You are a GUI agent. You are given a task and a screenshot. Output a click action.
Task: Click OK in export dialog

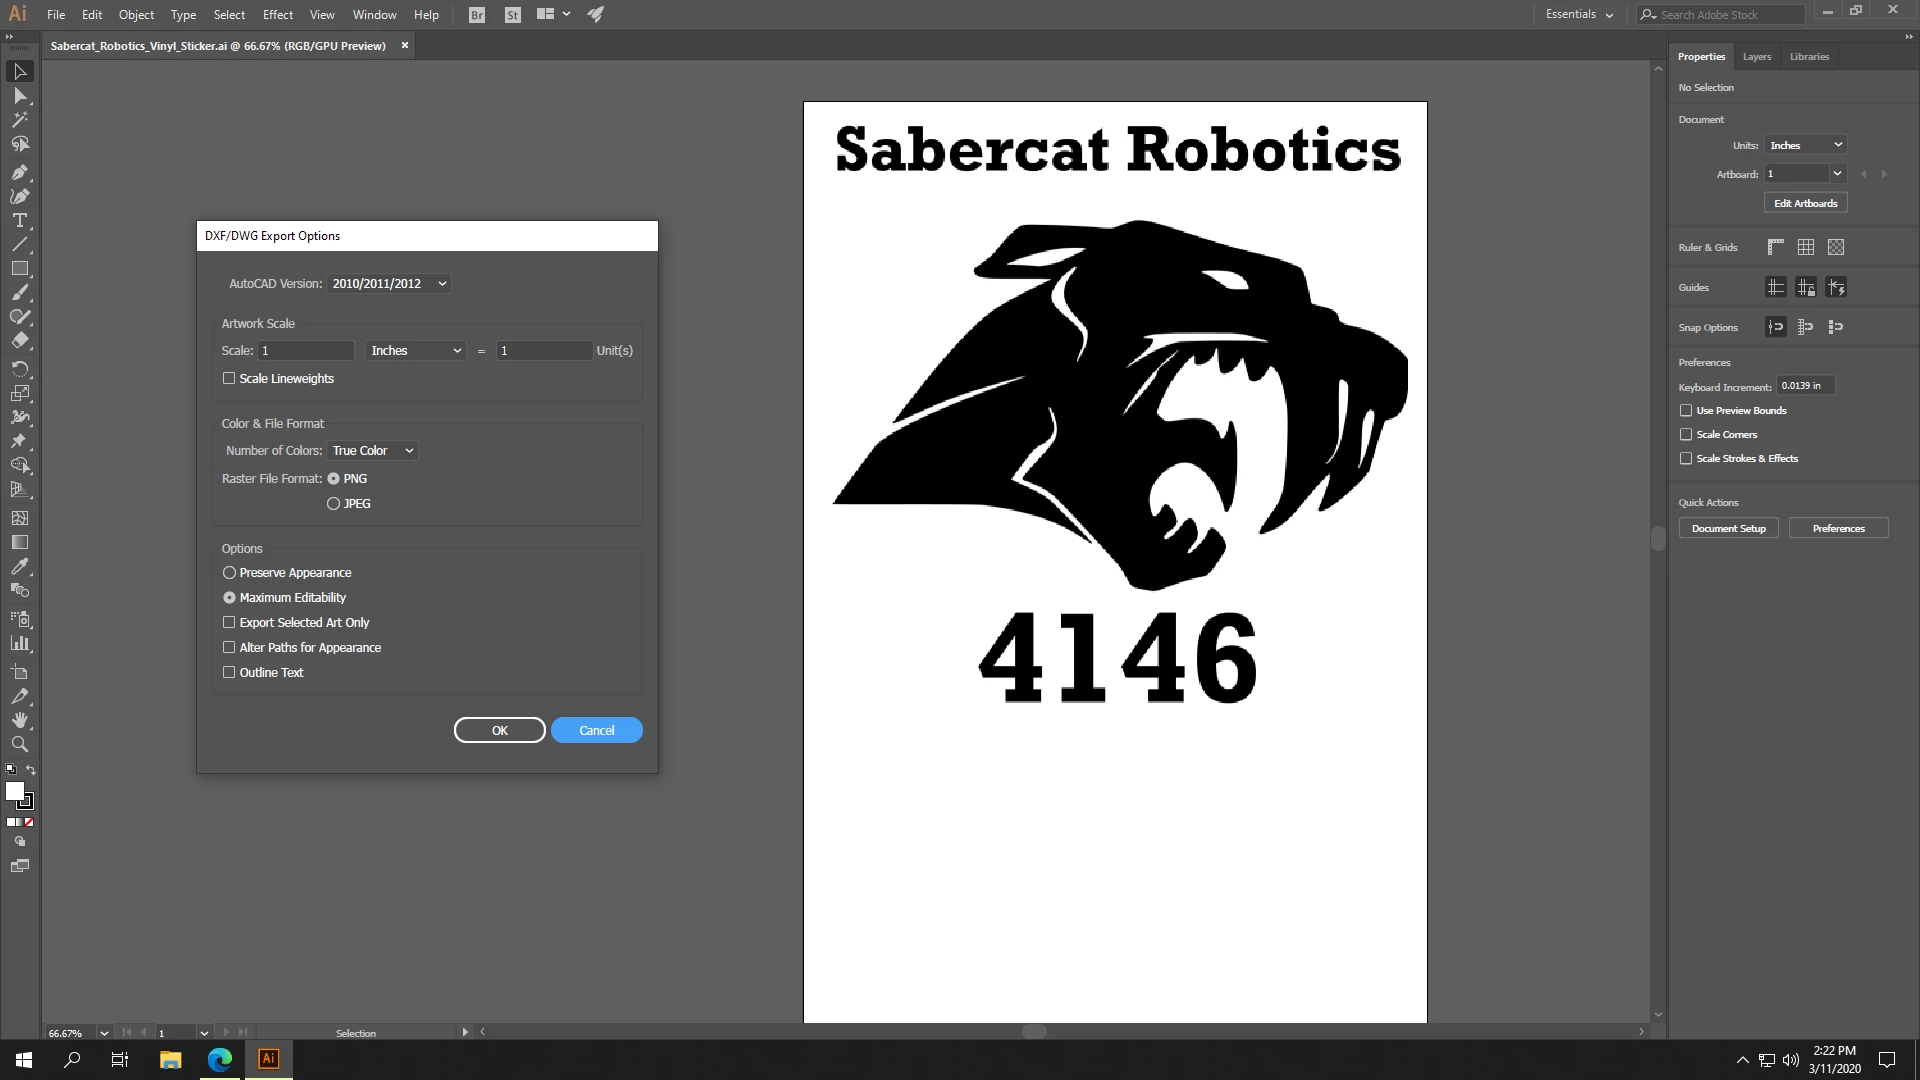499,730
